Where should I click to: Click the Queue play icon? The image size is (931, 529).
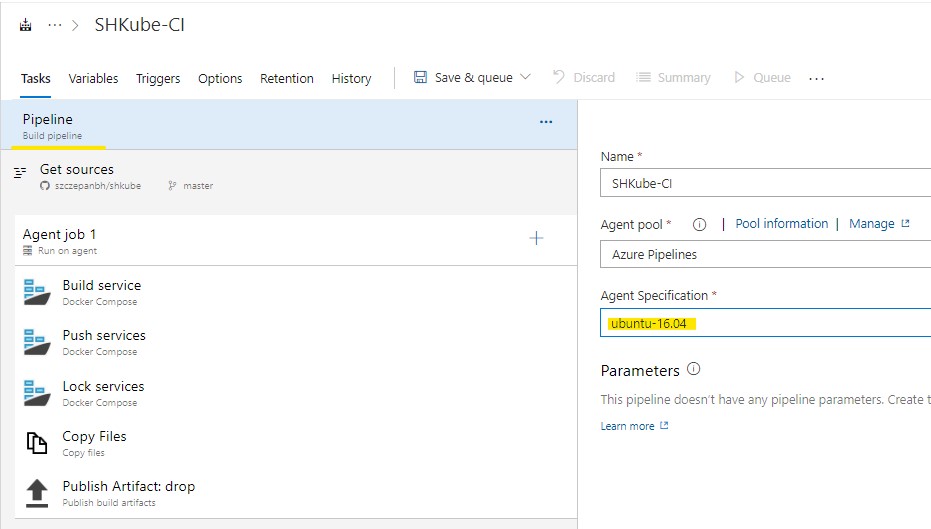pos(739,77)
